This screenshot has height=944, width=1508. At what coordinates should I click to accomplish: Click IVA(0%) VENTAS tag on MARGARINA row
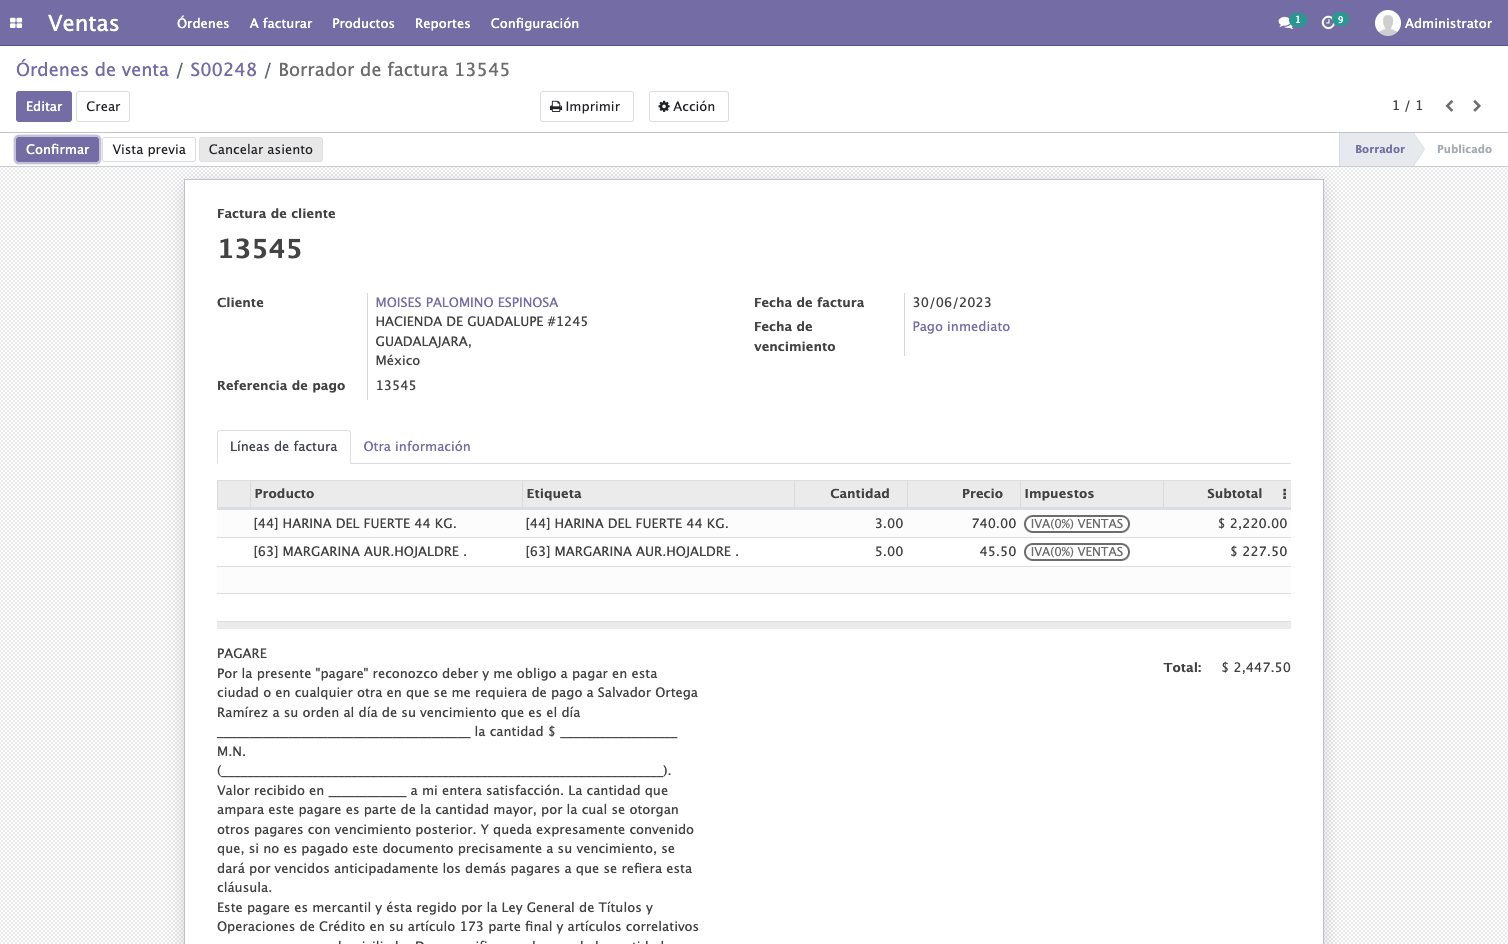coord(1077,552)
